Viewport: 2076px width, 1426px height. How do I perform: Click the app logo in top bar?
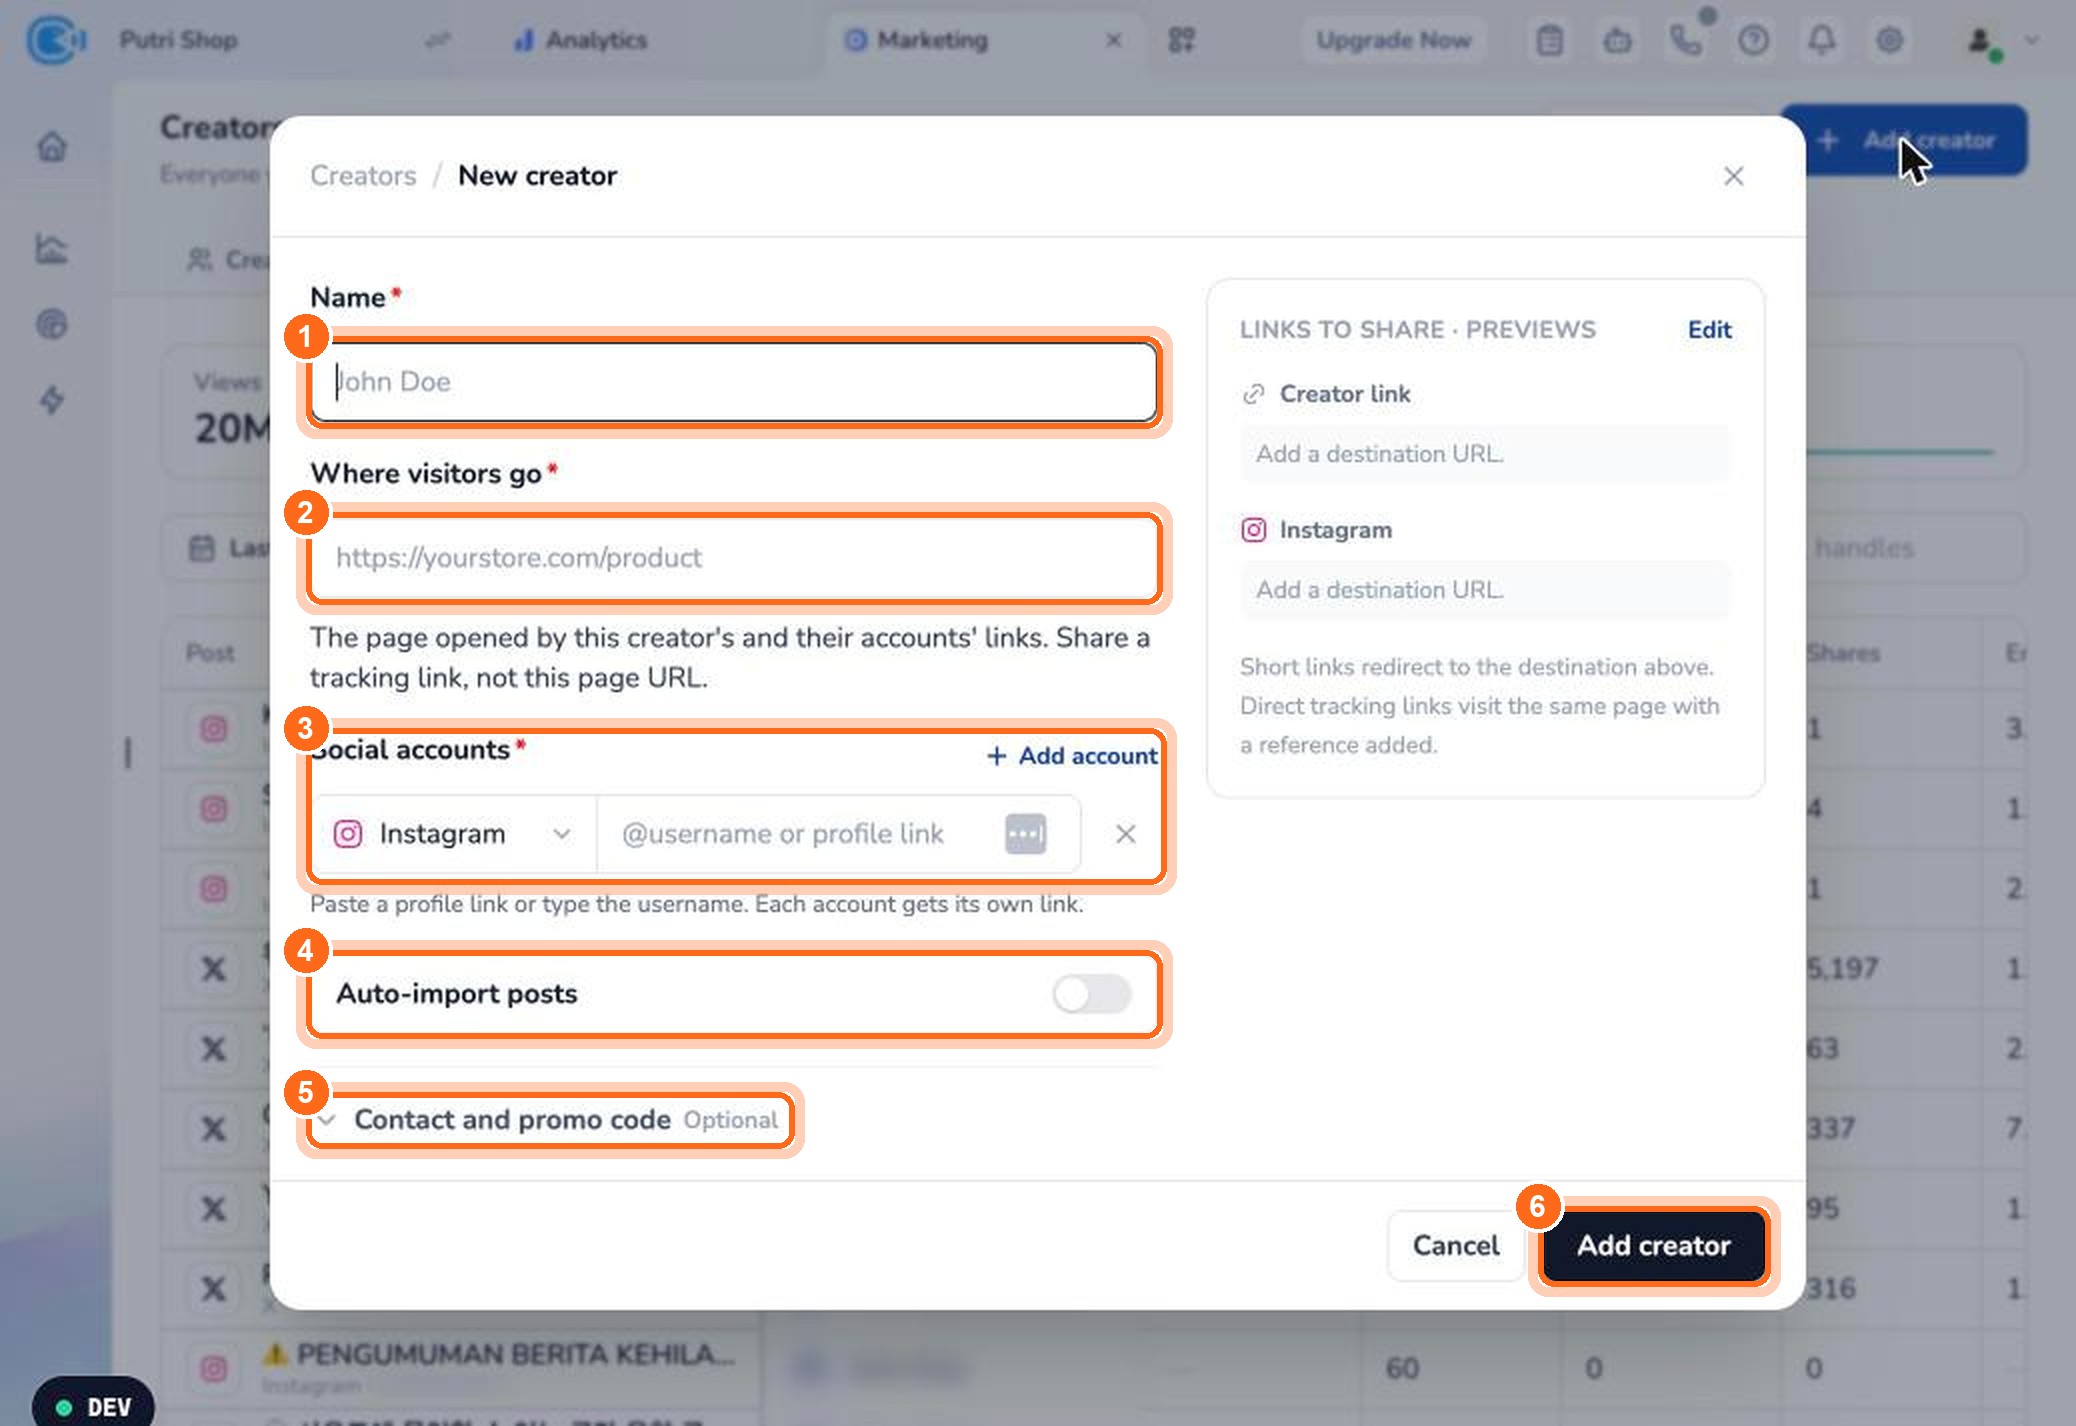coord(55,40)
